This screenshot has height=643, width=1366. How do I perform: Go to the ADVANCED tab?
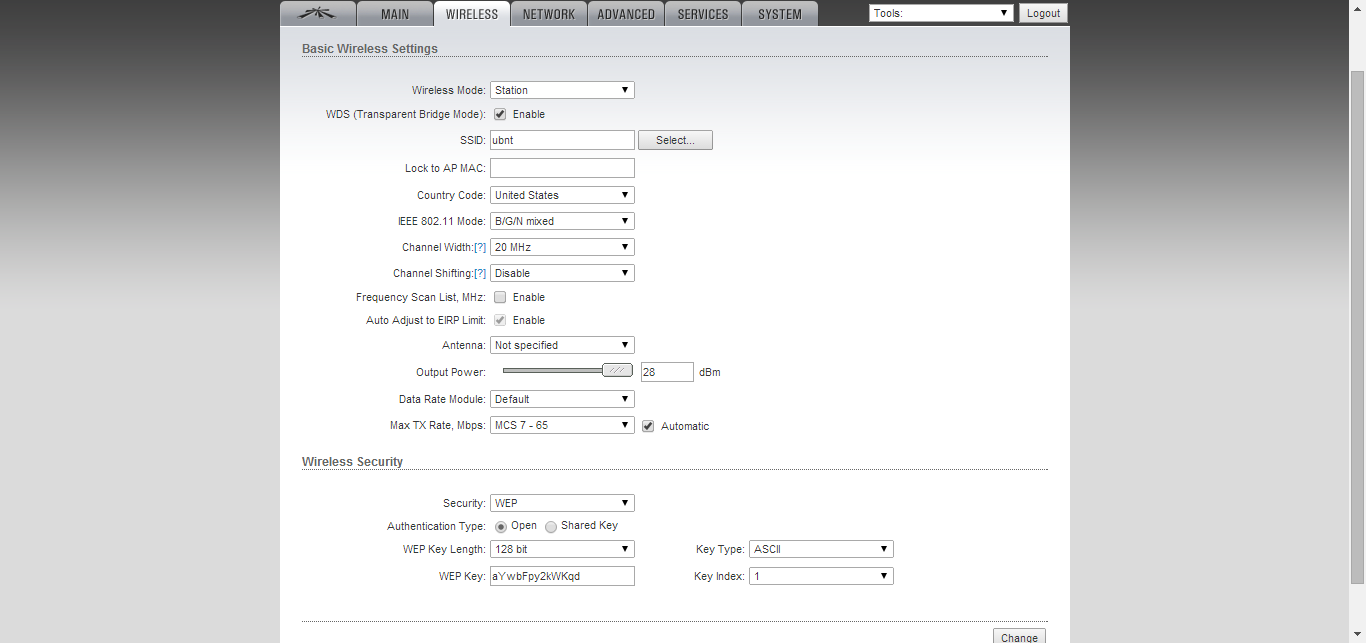click(626, 14)
